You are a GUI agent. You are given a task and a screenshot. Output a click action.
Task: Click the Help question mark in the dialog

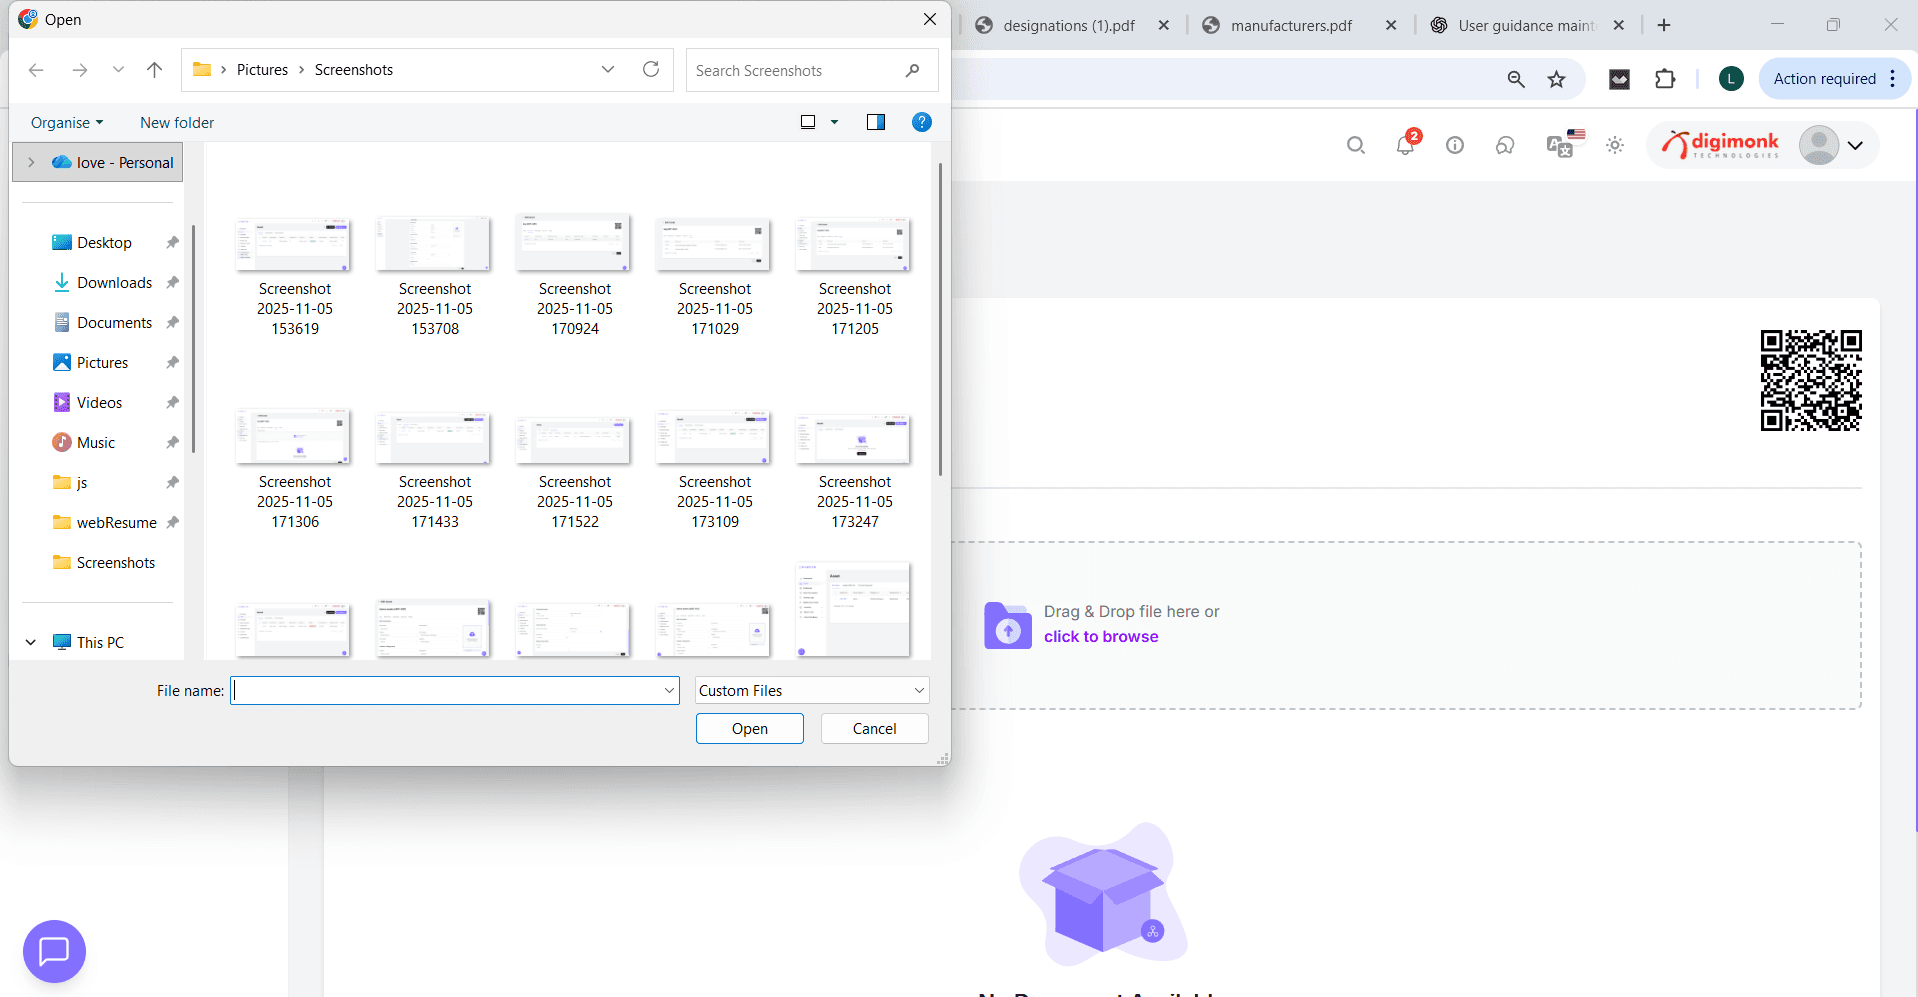pyautogui.click(x=921, y=122)
